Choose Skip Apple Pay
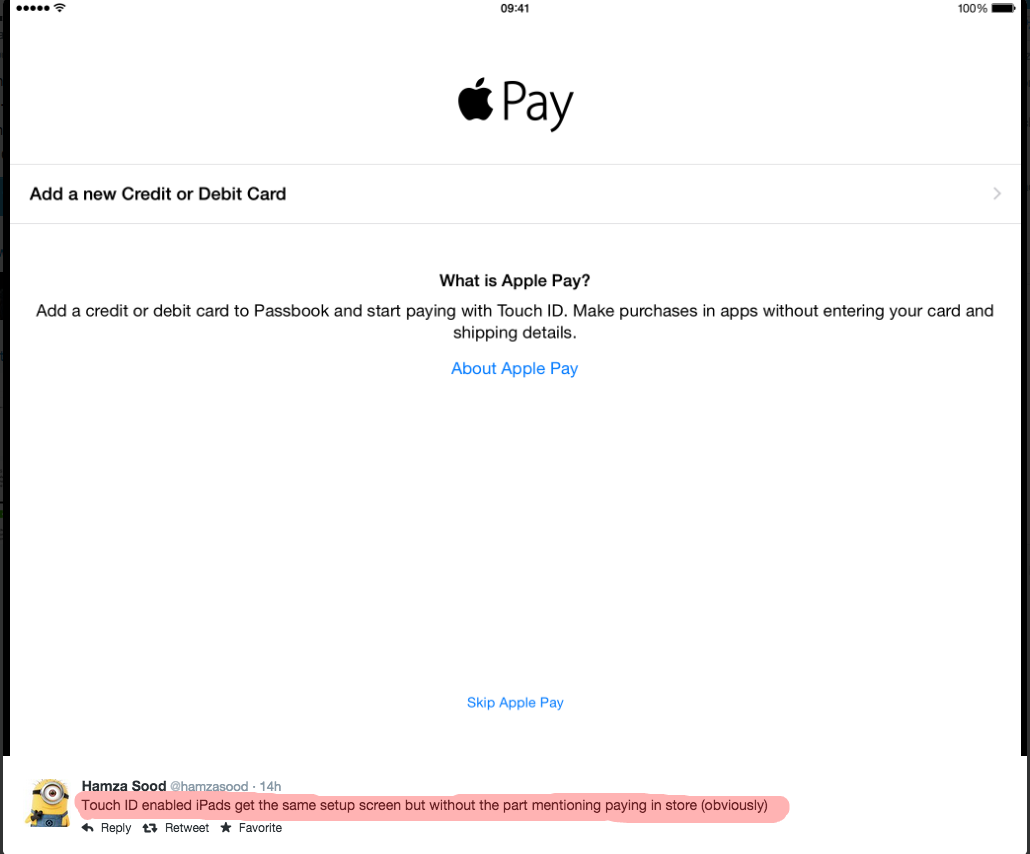The width and height of the screenshot is (1030, 854). tap(515, 702)
